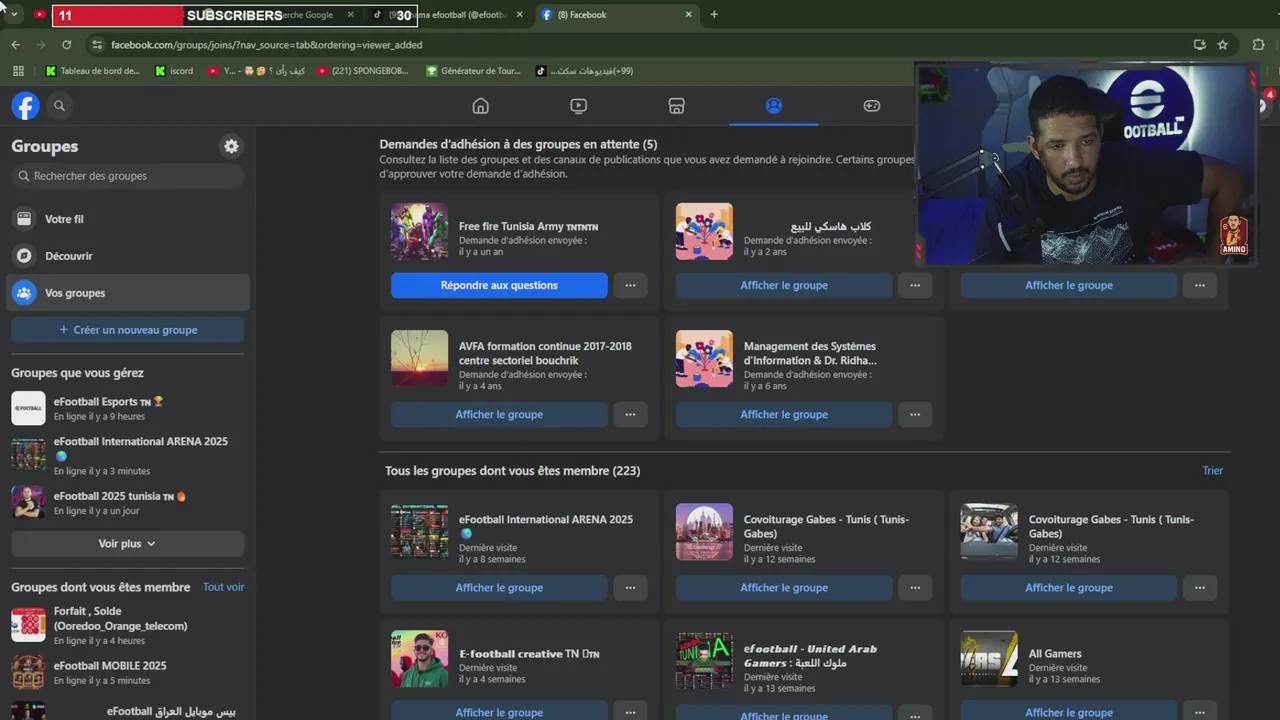Open Tableau de bord bookmark
This screenshot has height=720, width=1280.
(92, 71)
